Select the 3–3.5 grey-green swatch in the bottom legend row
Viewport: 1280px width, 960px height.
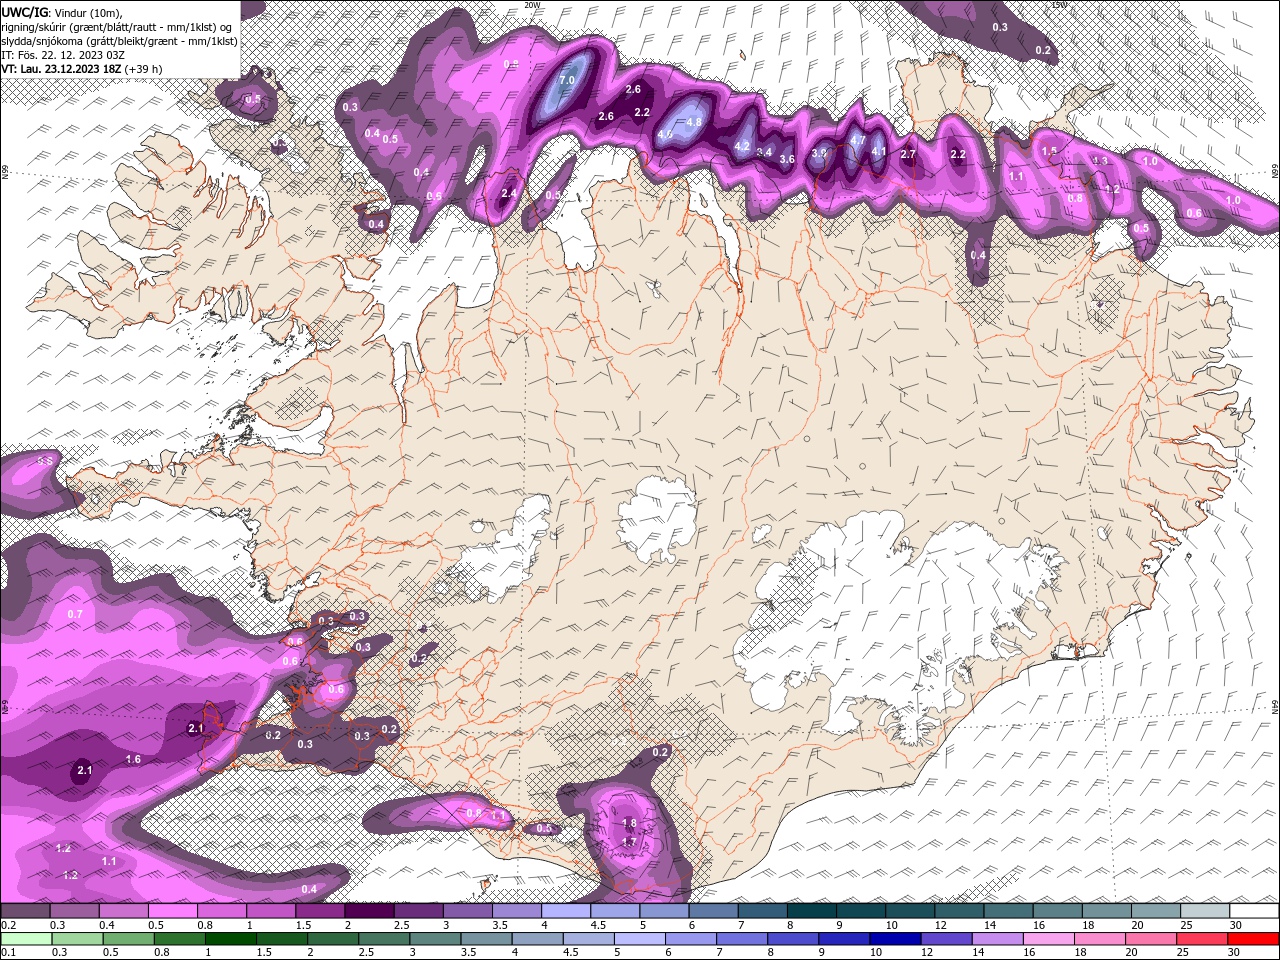[x=435, y=939]
